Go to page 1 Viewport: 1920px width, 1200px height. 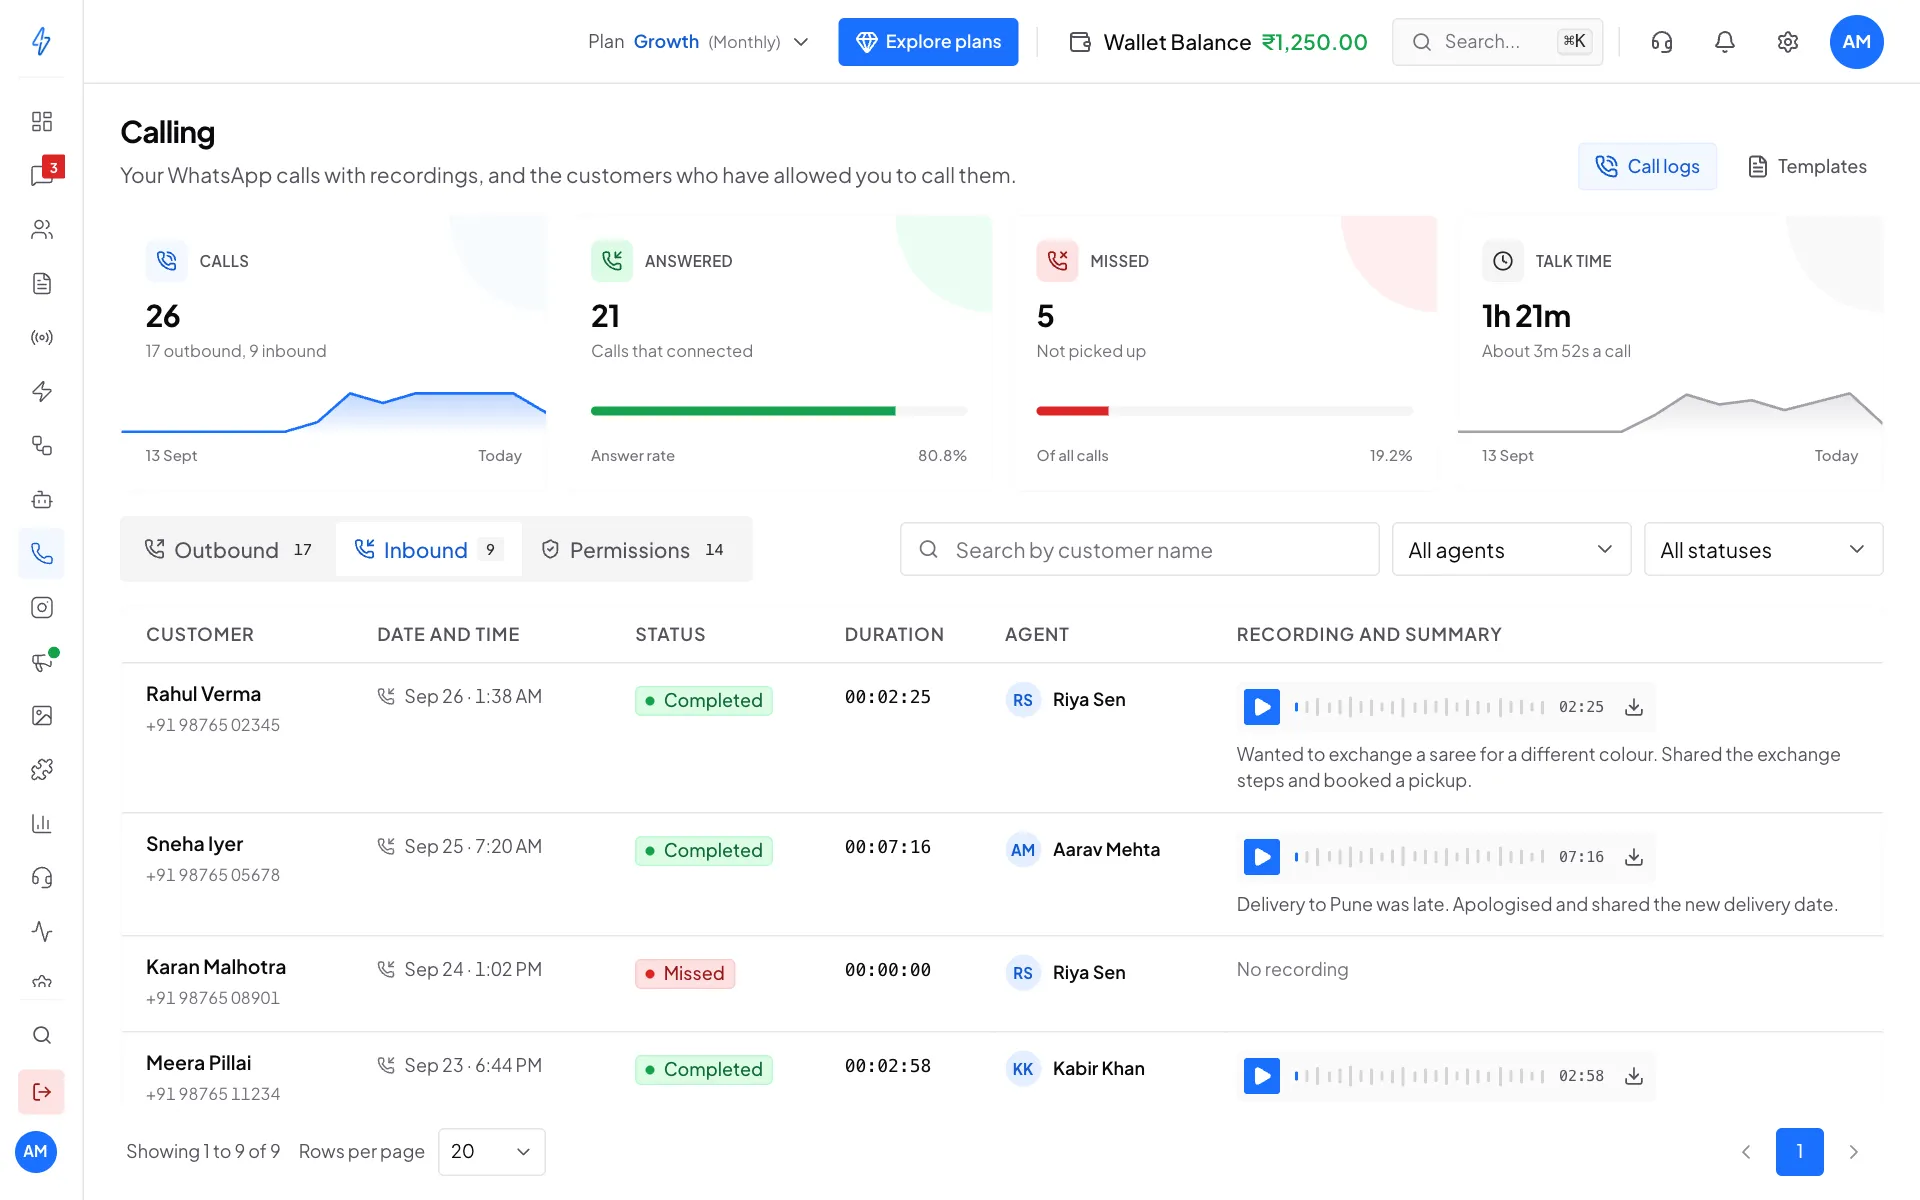point(1799,1152)
